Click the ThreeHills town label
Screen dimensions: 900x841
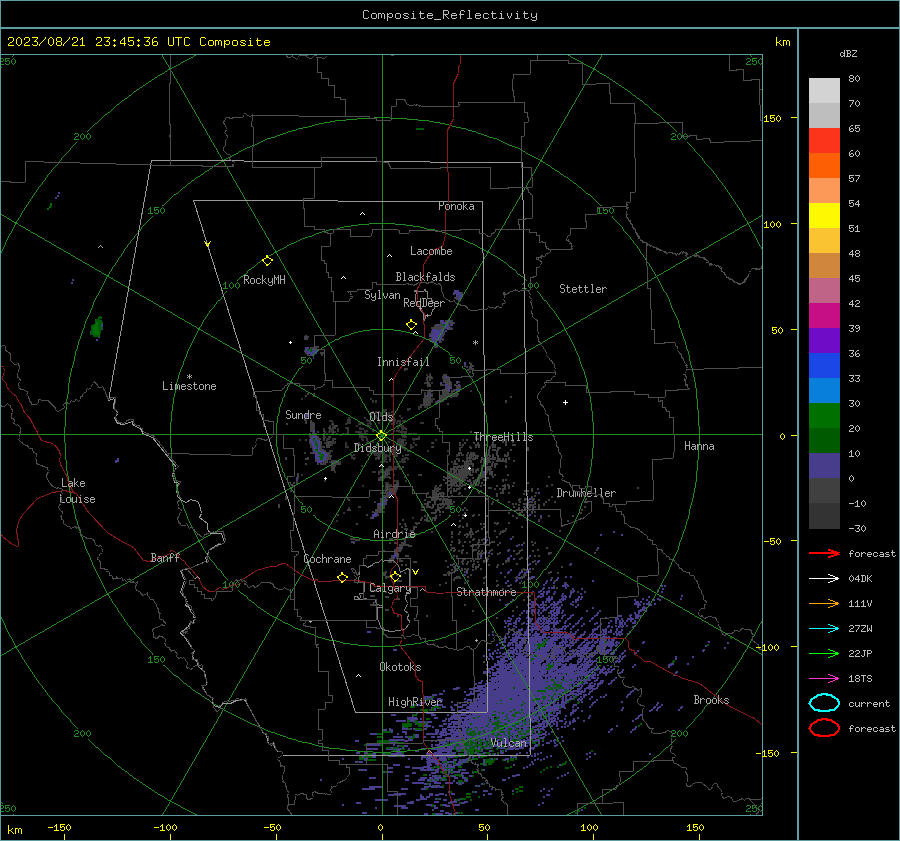(503, 437)
